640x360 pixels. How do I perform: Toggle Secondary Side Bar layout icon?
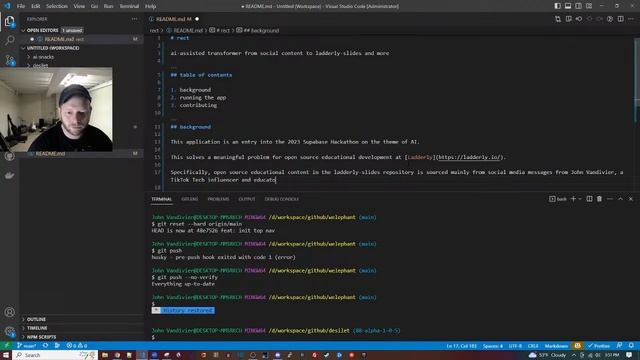click(578, 6)
